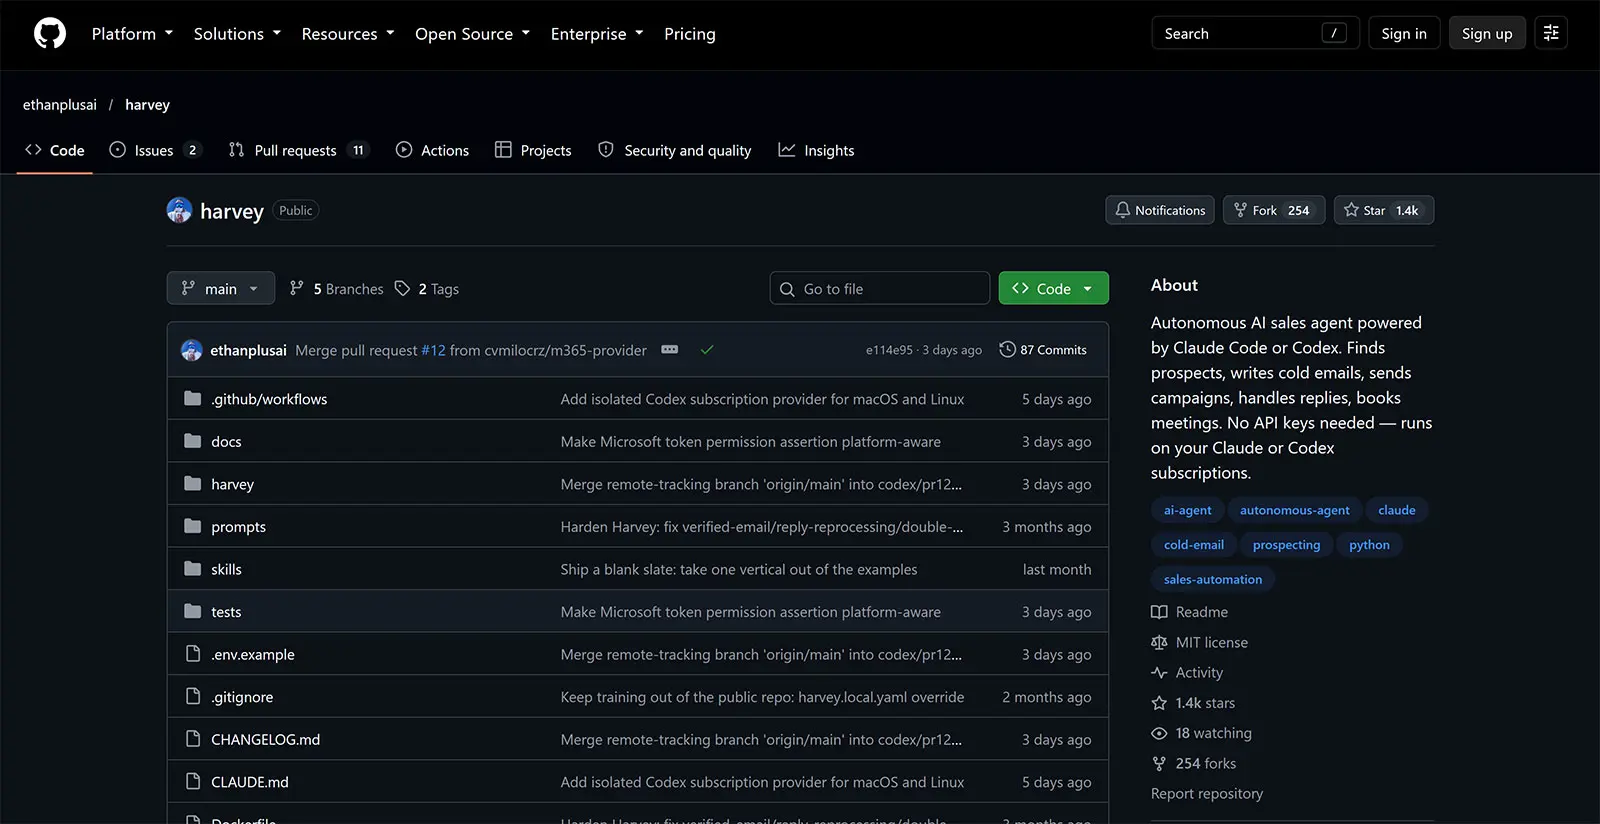
Task: Click the tests folder icon
Action: click(193, 612)
